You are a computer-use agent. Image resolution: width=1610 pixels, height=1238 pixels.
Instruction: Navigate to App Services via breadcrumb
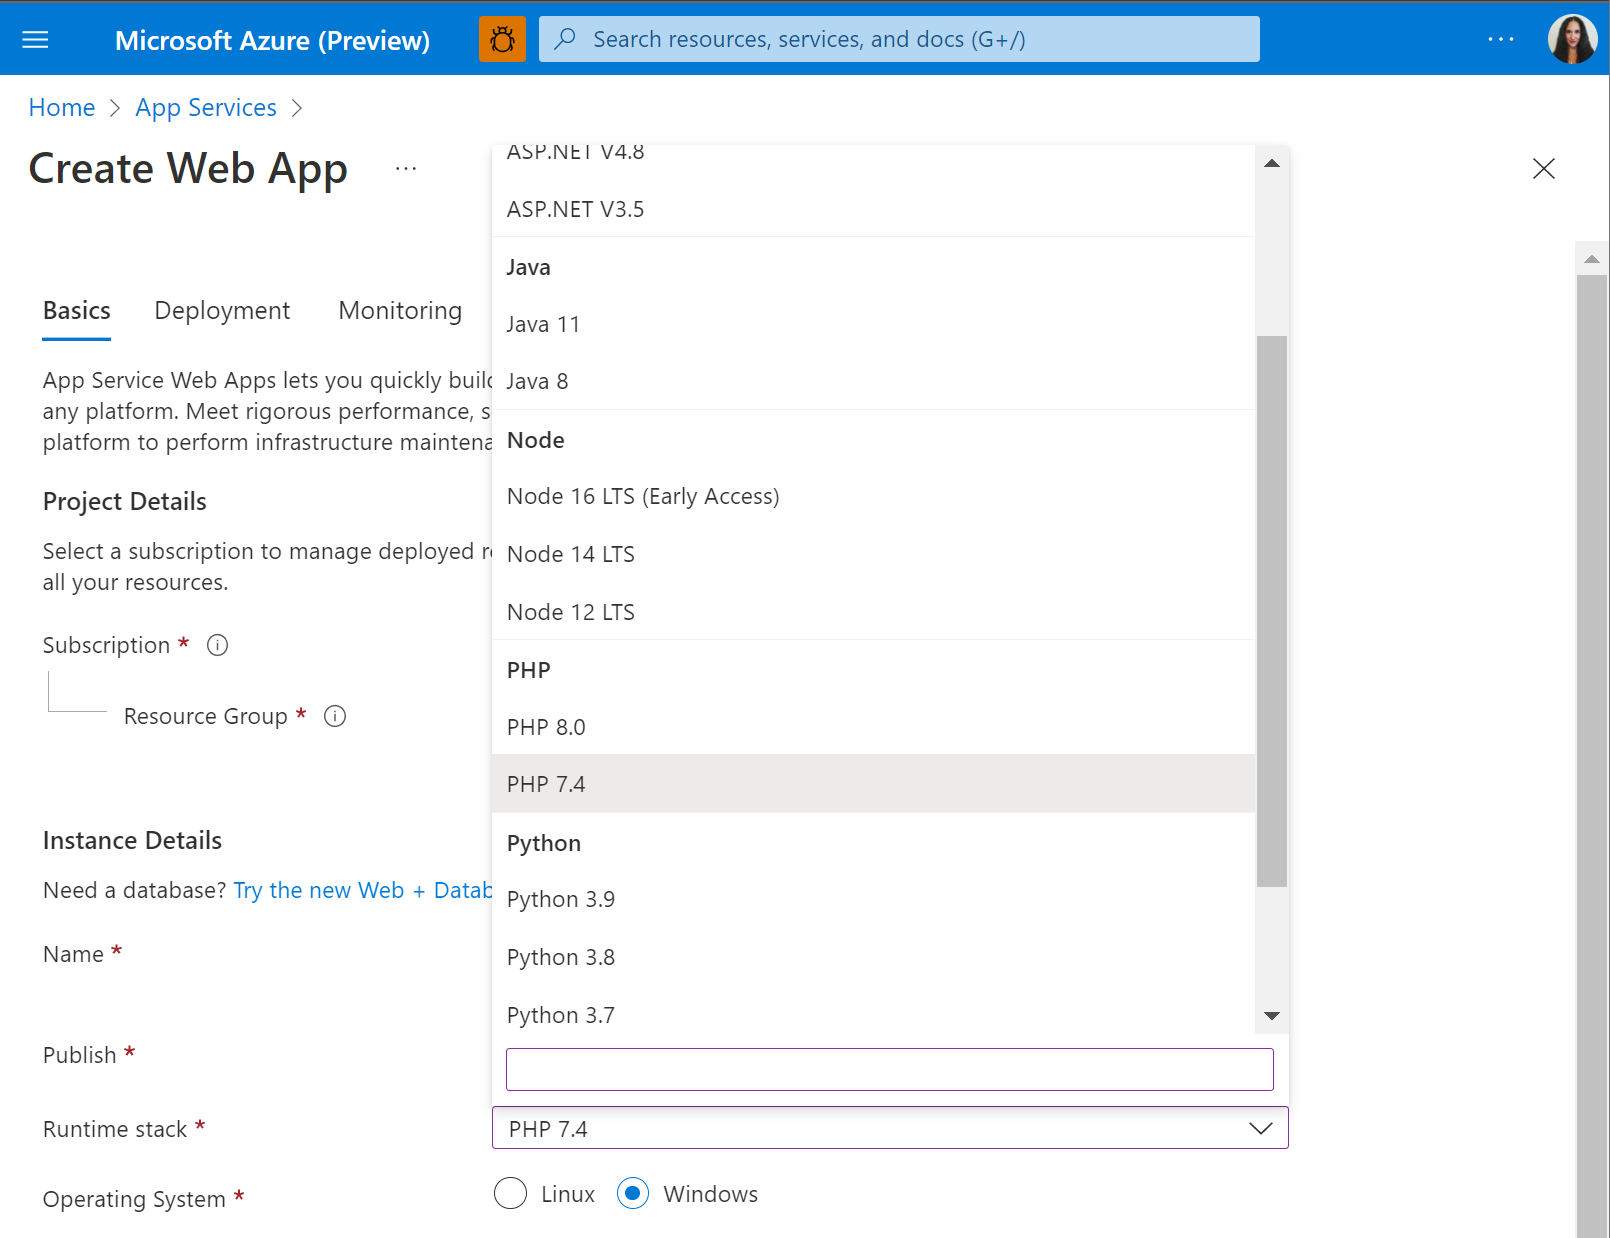click(x=205, y=107)
